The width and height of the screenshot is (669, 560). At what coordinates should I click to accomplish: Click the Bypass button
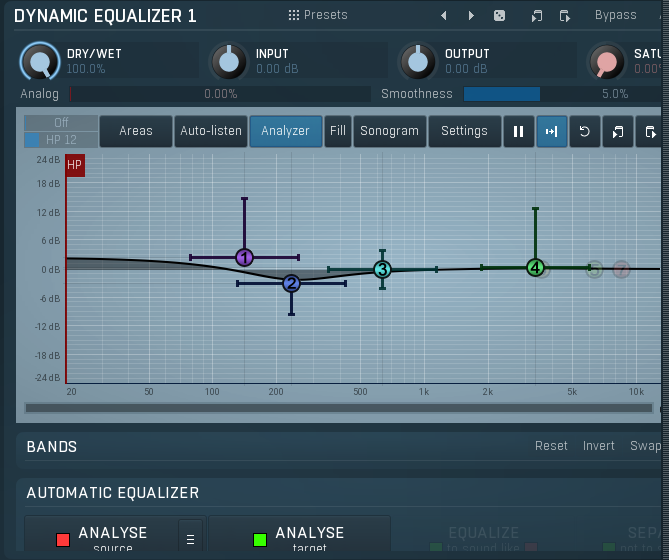pyautogui.click(x=615, y=15)
